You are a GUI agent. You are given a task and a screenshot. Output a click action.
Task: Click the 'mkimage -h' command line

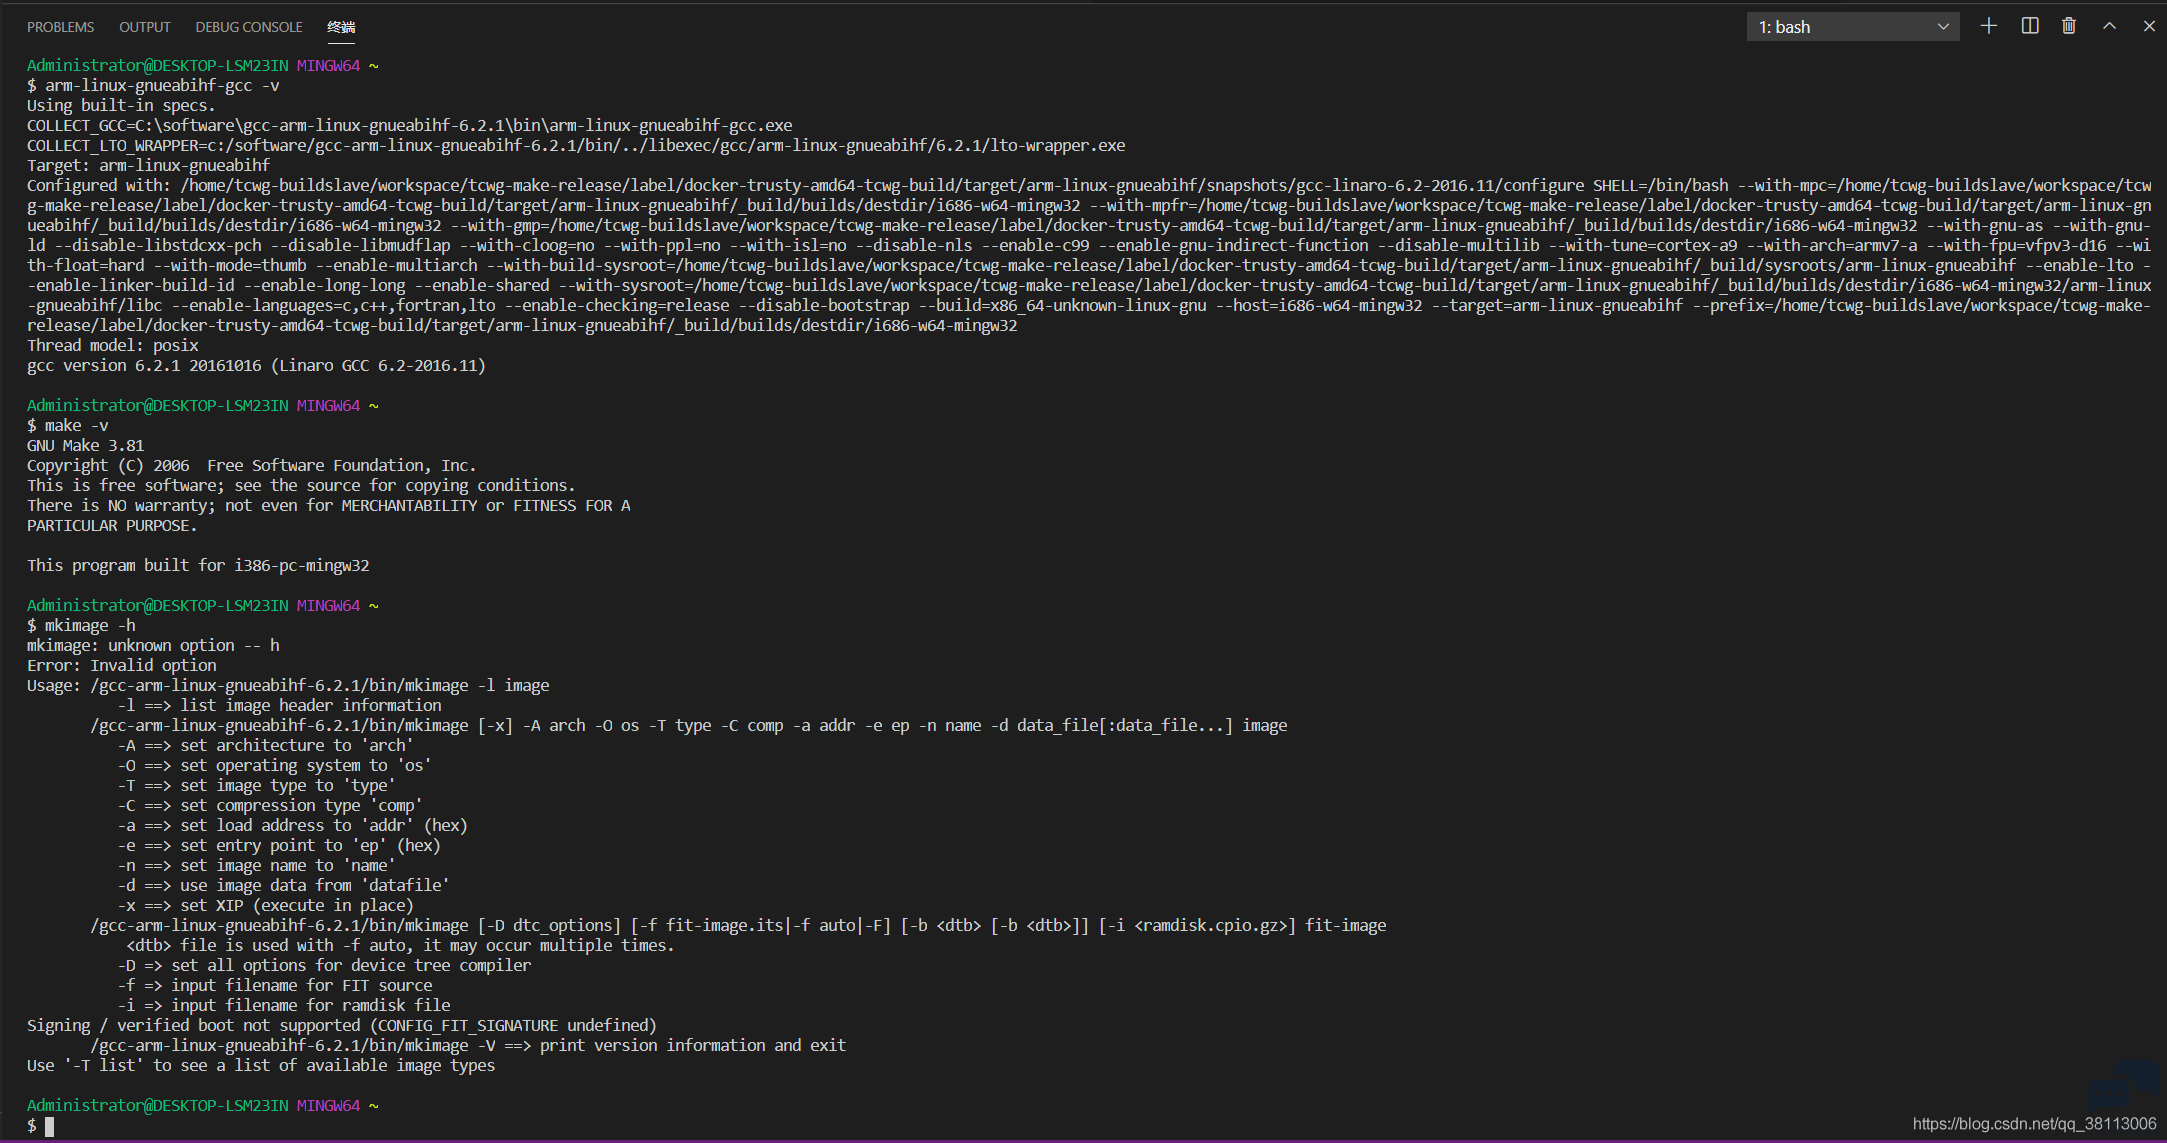click(81, 626)
